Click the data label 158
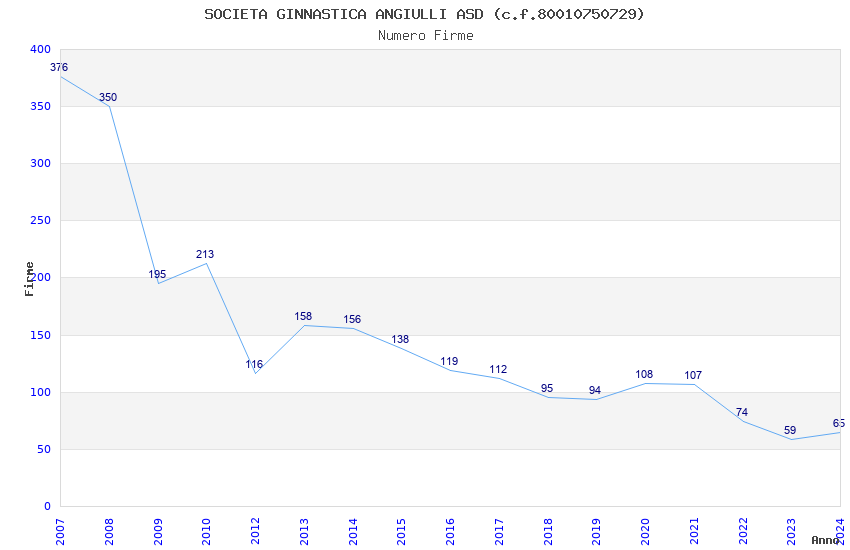The height and width of the screenshot is (550, 850). 303,316
